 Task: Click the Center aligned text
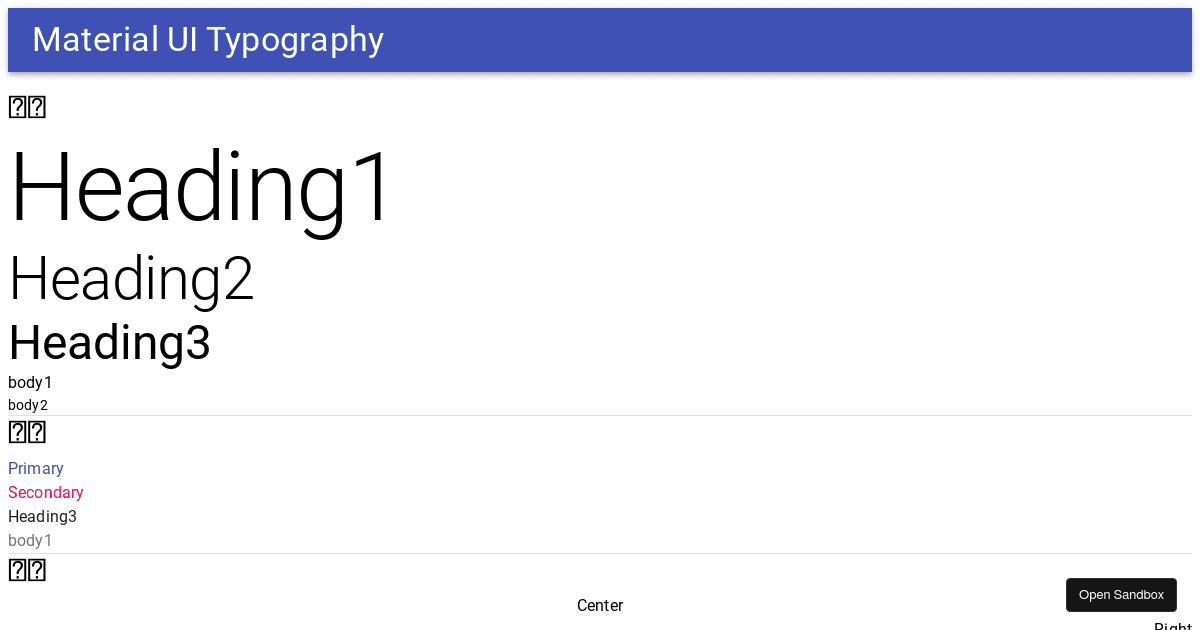[x=600, y=605]
